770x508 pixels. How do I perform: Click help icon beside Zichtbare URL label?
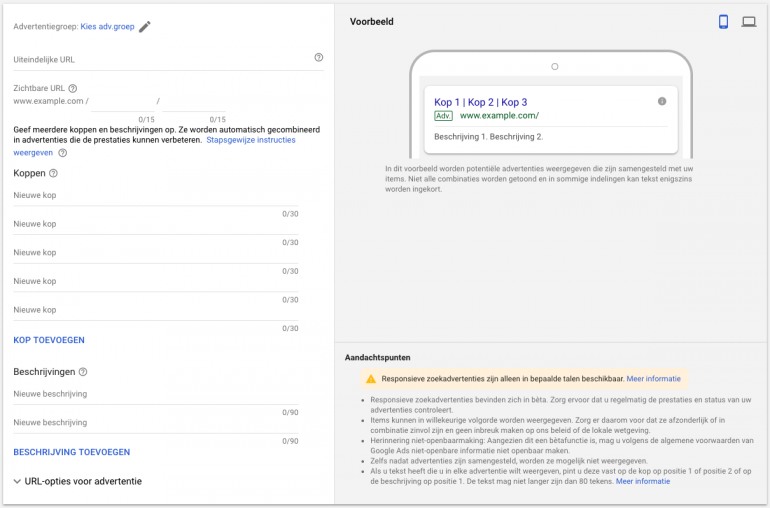coord(73,88)
